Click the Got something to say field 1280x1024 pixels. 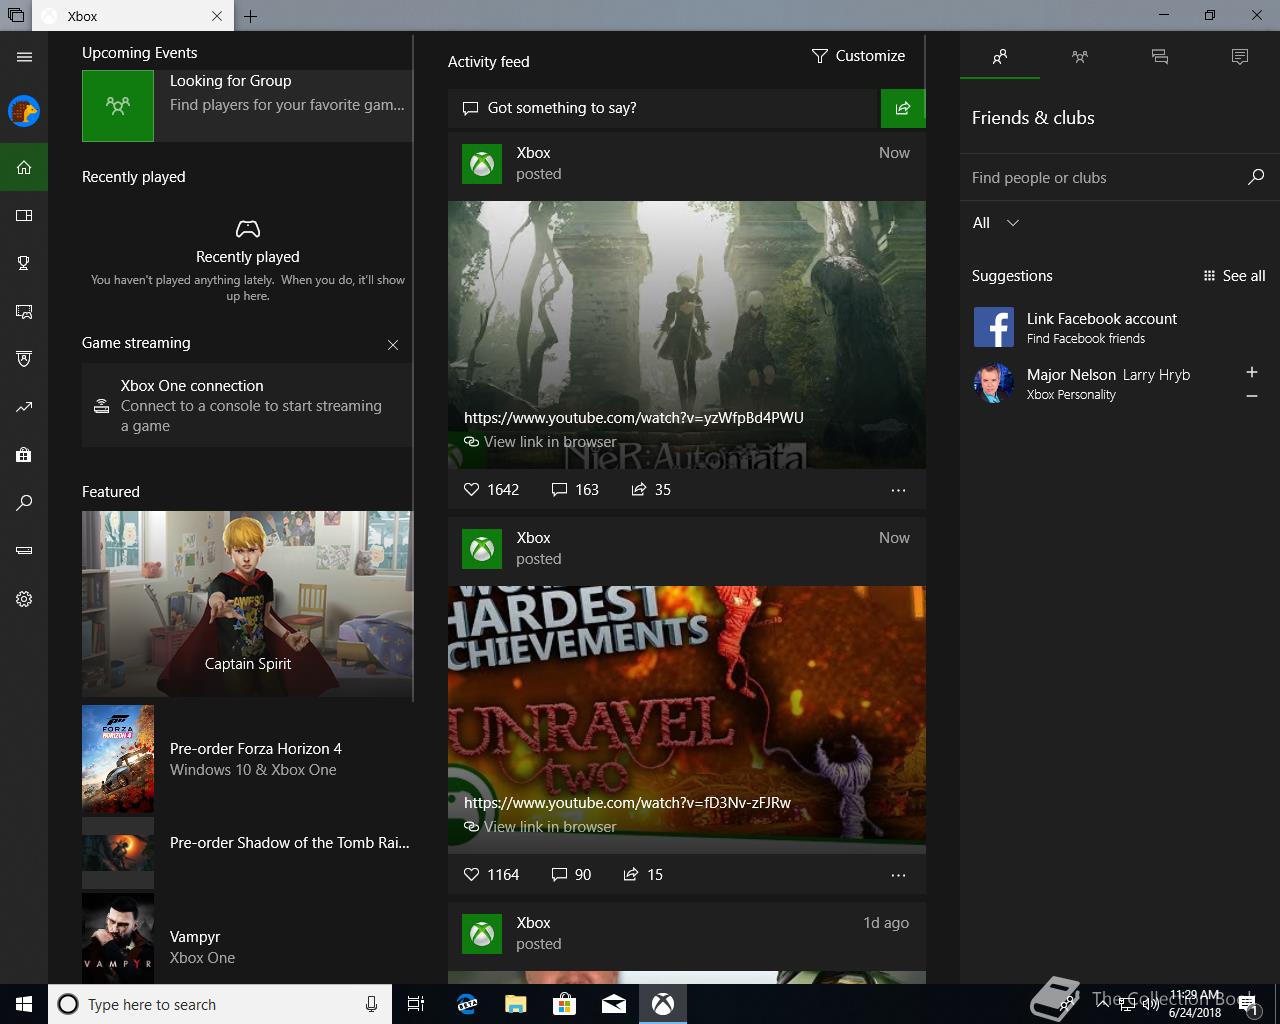(x=662, y=108)
